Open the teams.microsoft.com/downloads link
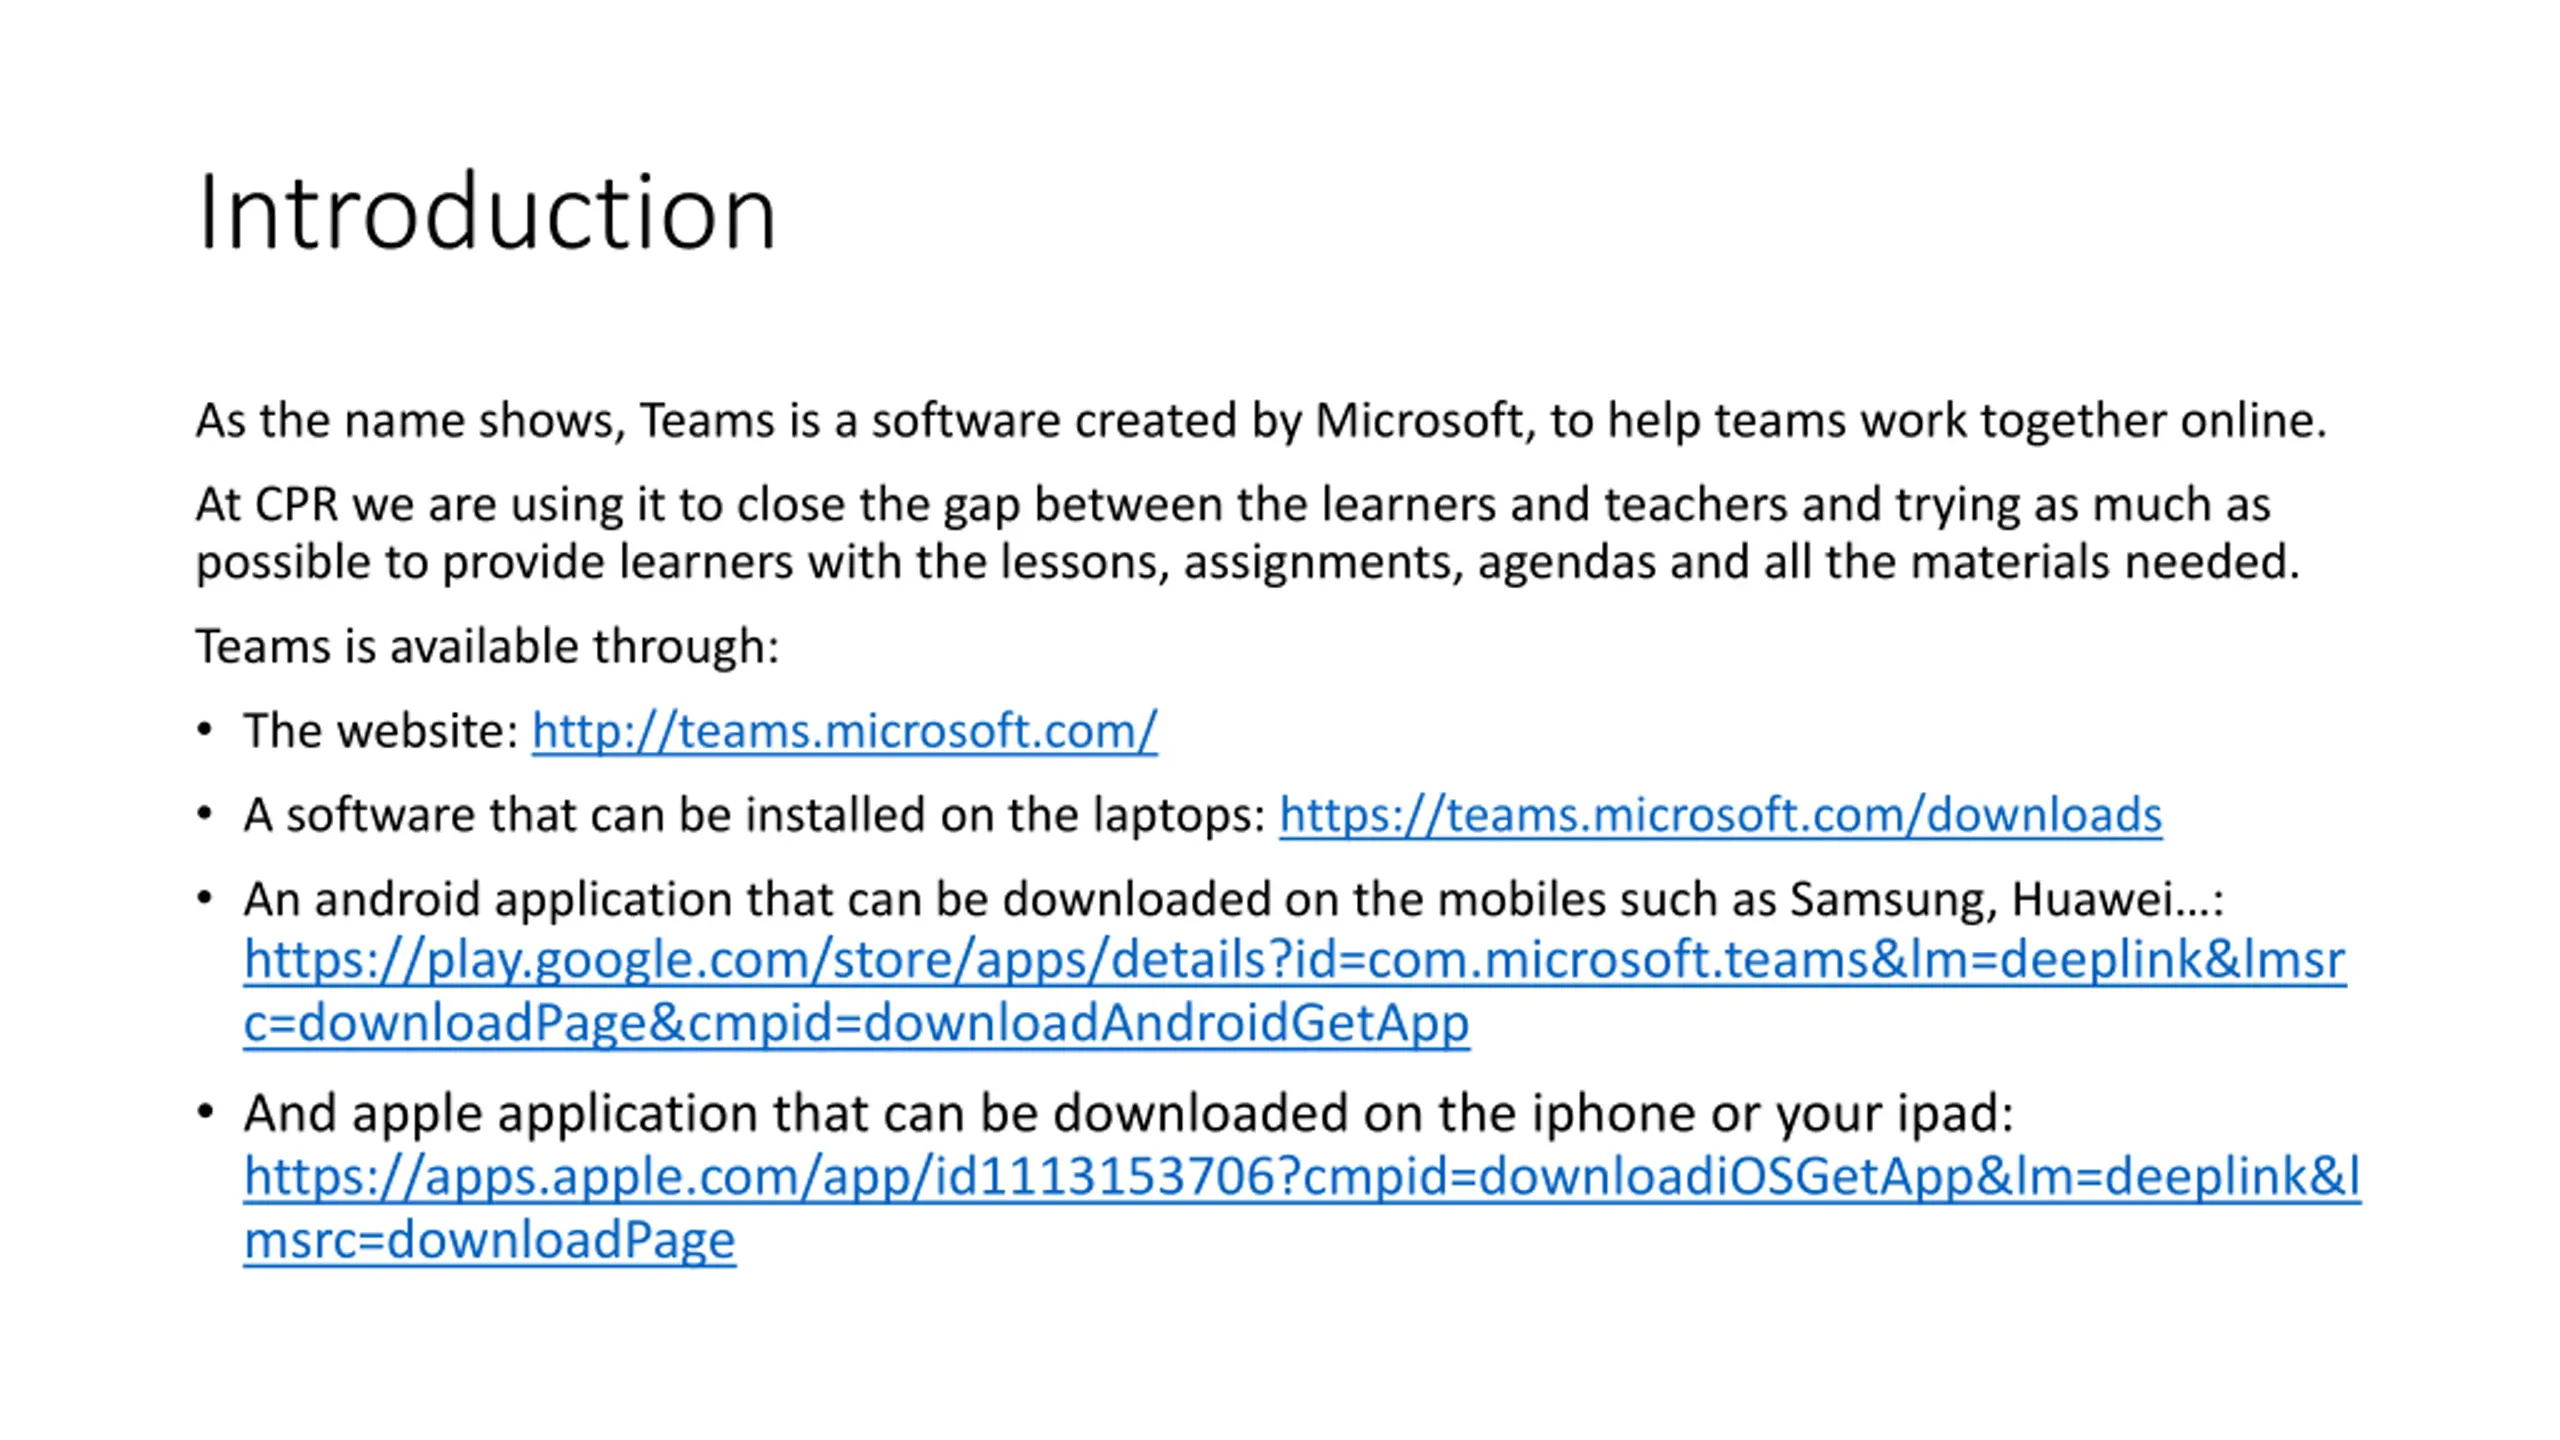Viewport: 2560px width, 1440px height. (1720, 814)
